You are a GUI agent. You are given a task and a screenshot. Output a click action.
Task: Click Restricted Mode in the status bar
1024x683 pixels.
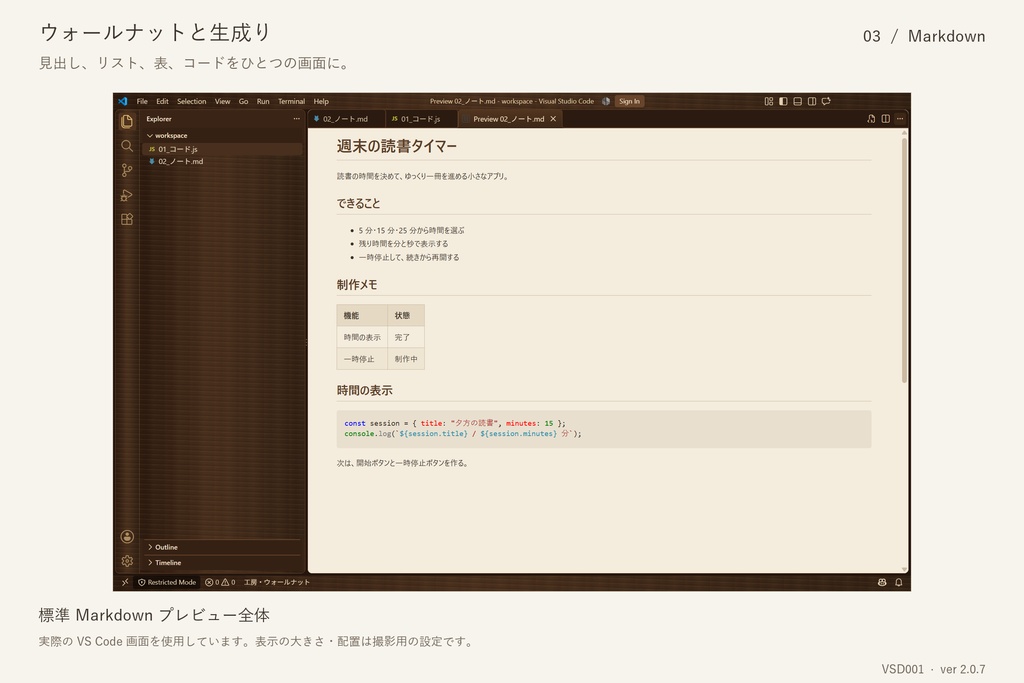(x=167, y=582)
